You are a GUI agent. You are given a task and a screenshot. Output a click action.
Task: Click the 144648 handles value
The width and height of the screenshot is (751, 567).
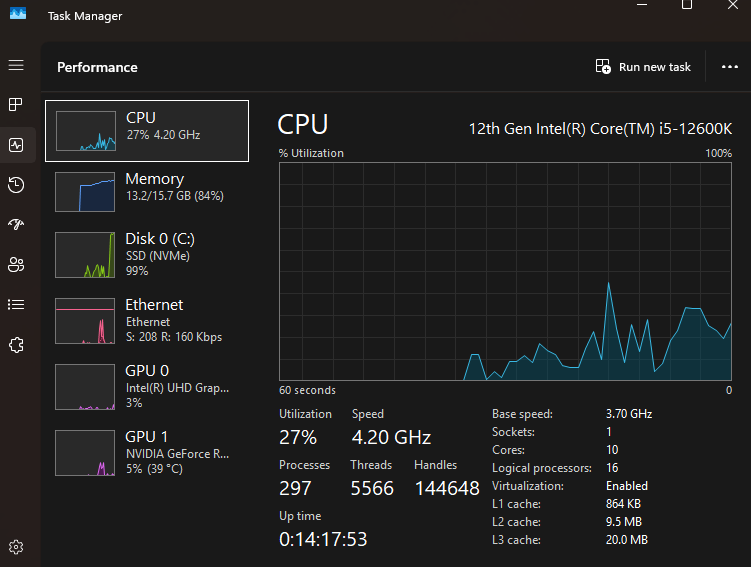(x=447, y=488)
